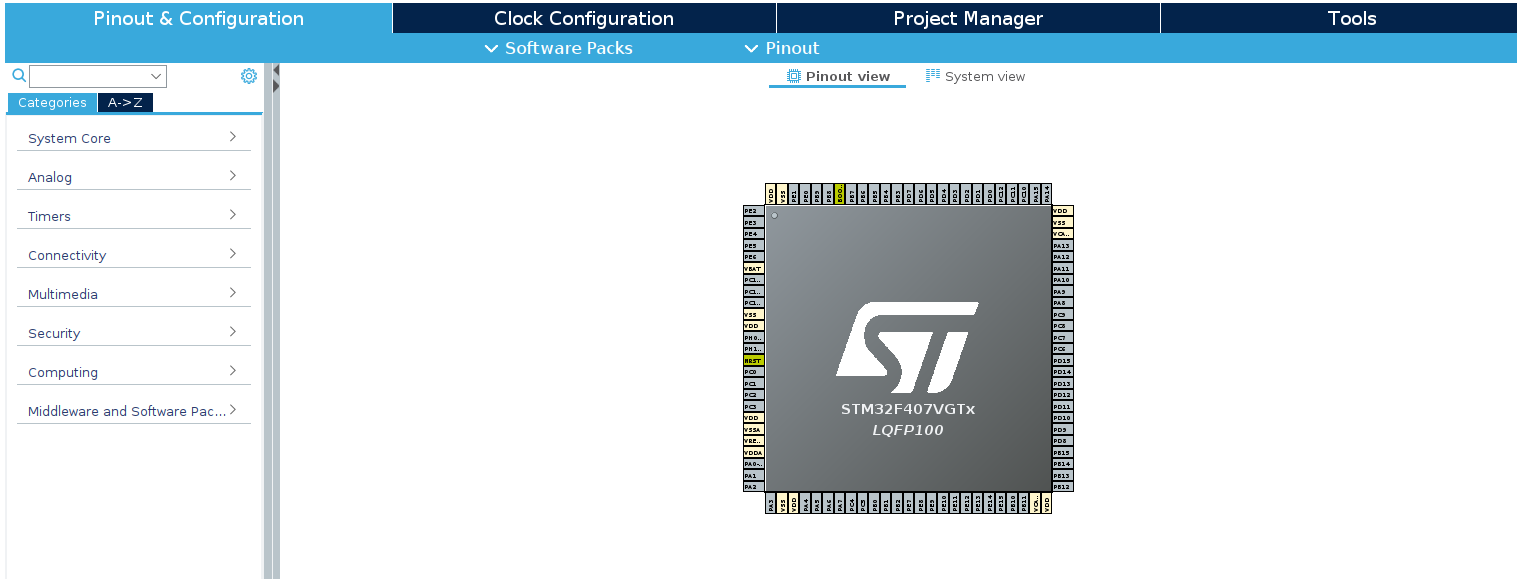Click the search magnifier icon
This screenshot has height=579, width=1517.
click(18, 76)
